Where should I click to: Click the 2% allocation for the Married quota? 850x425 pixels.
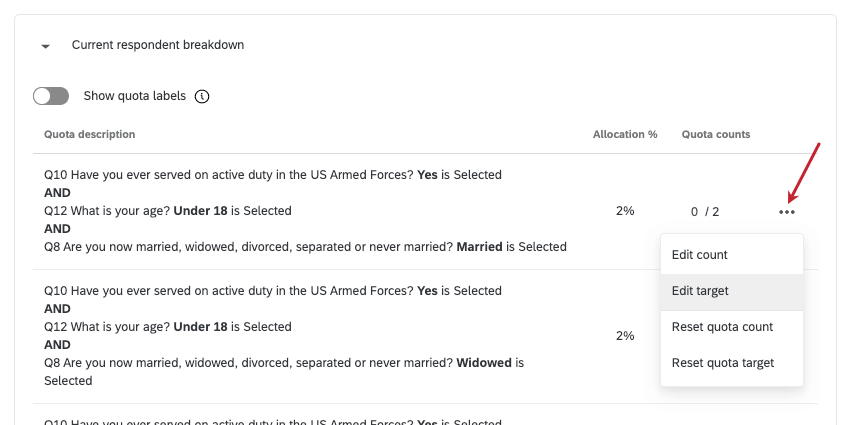625,211
